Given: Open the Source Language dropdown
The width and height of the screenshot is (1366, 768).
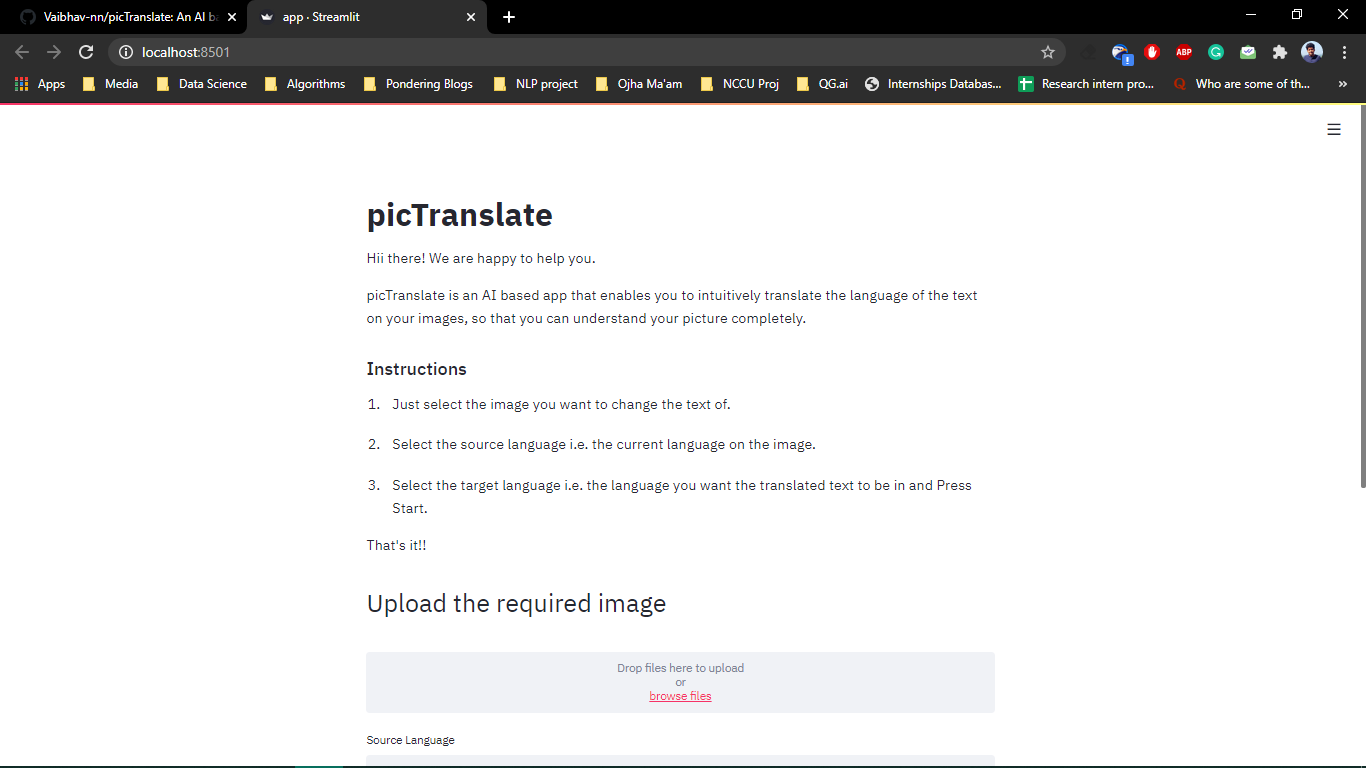Looking at the screenshot, I should tap(680, 765).
